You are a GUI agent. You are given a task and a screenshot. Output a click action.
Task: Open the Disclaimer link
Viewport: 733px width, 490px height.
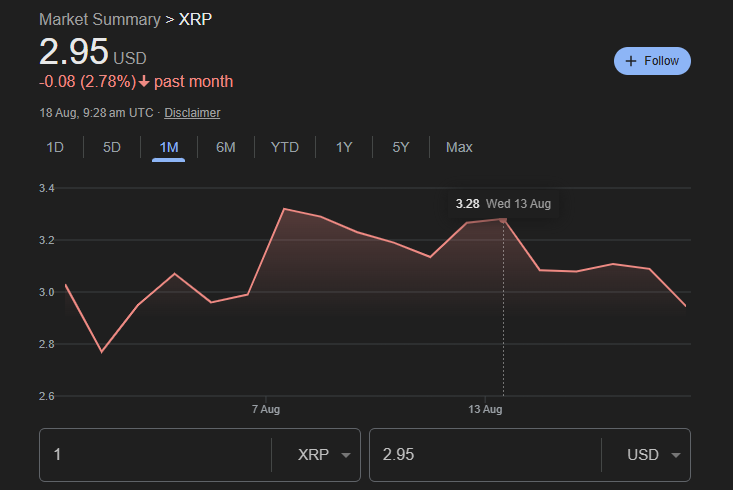(x=192, y=113)
